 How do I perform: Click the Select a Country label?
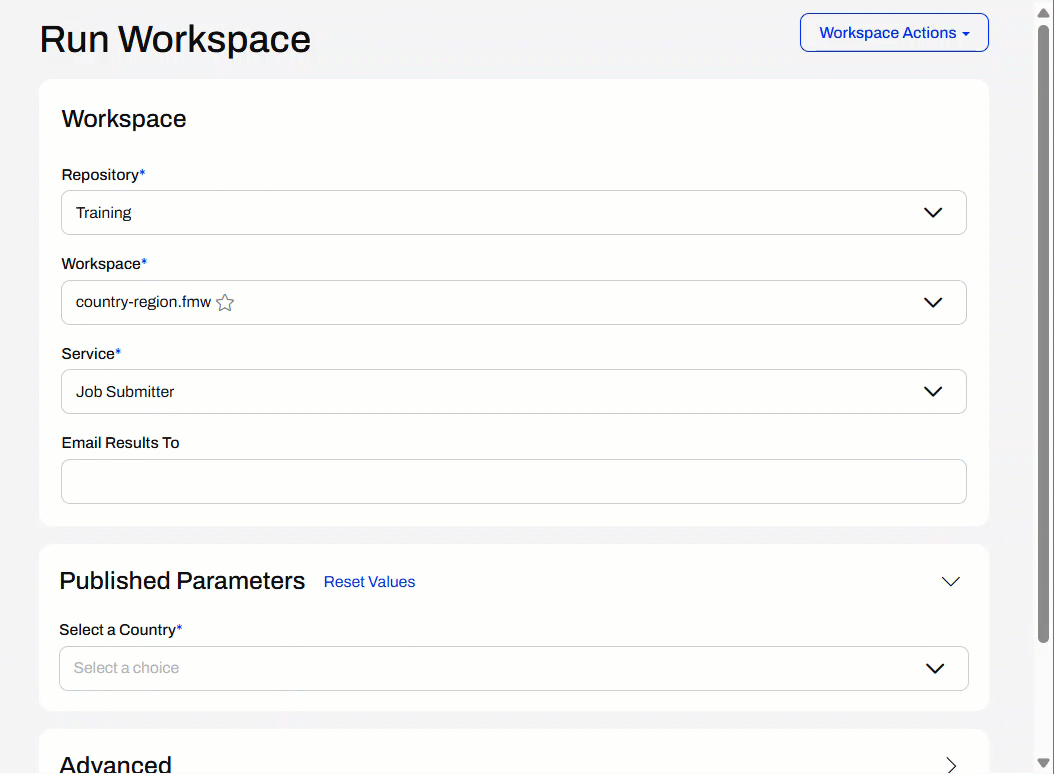(118, 630)
